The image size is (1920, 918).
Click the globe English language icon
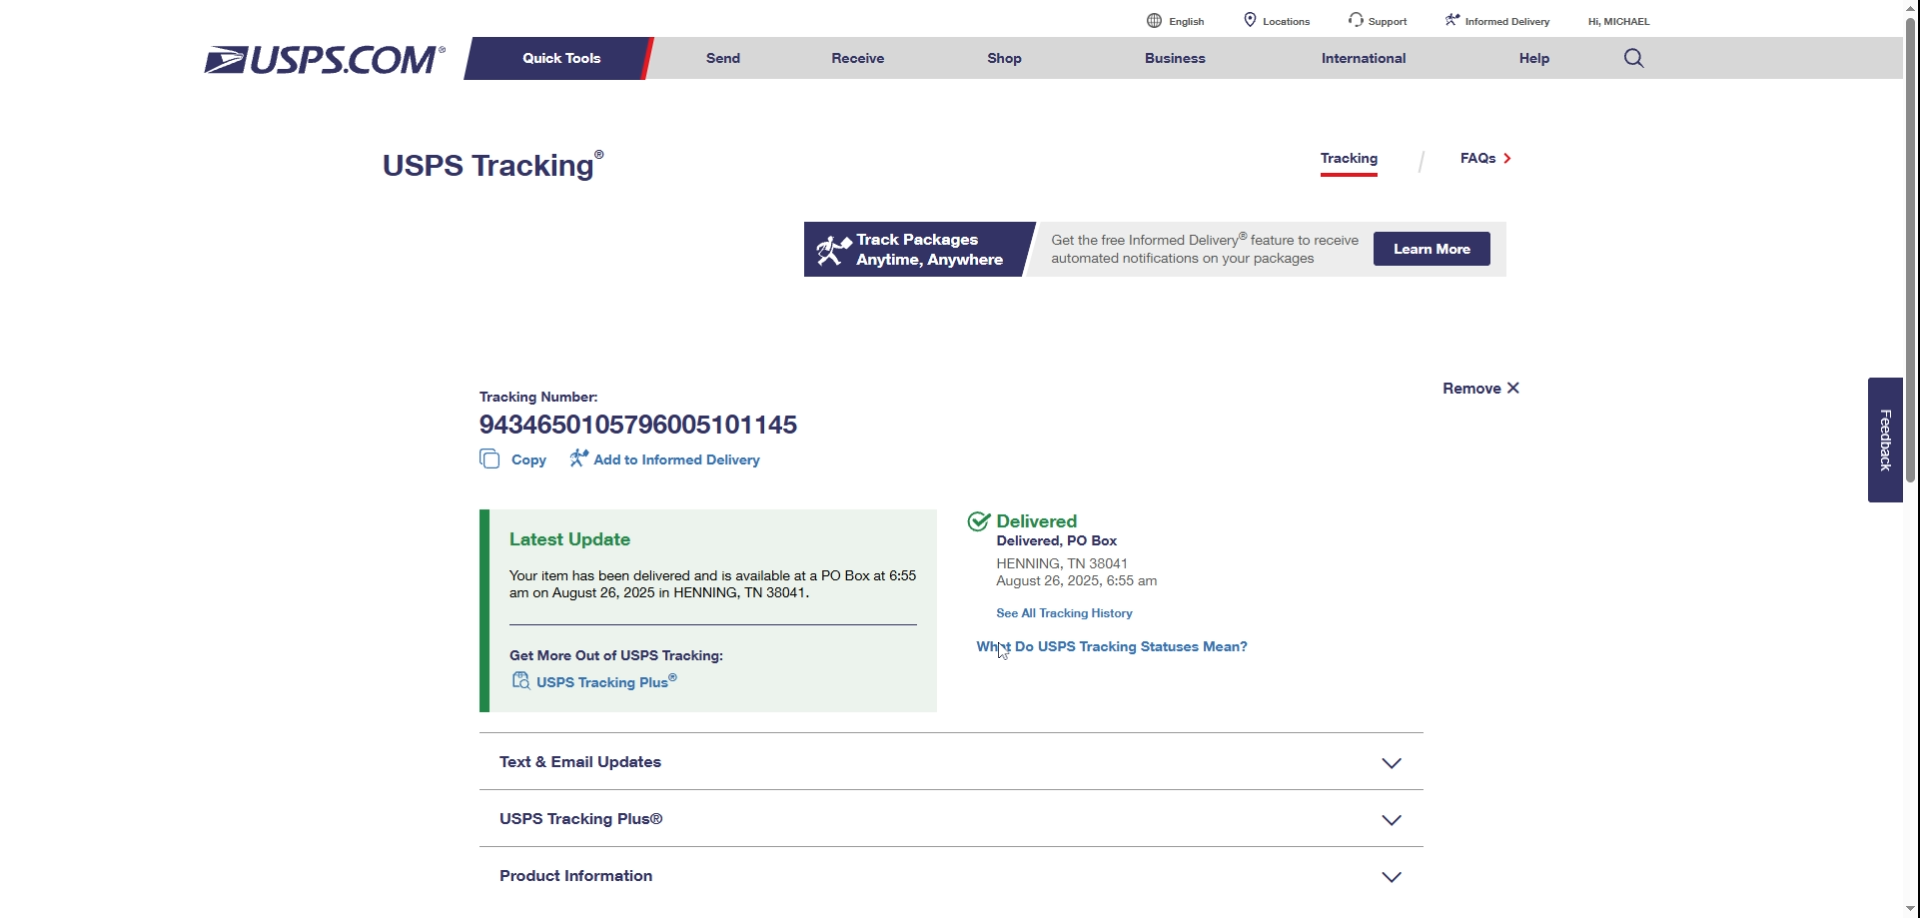1154,21
